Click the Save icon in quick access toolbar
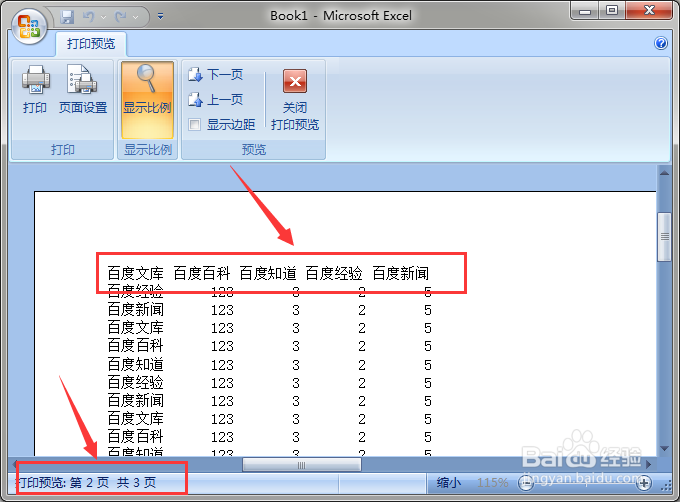 (67, 17)
